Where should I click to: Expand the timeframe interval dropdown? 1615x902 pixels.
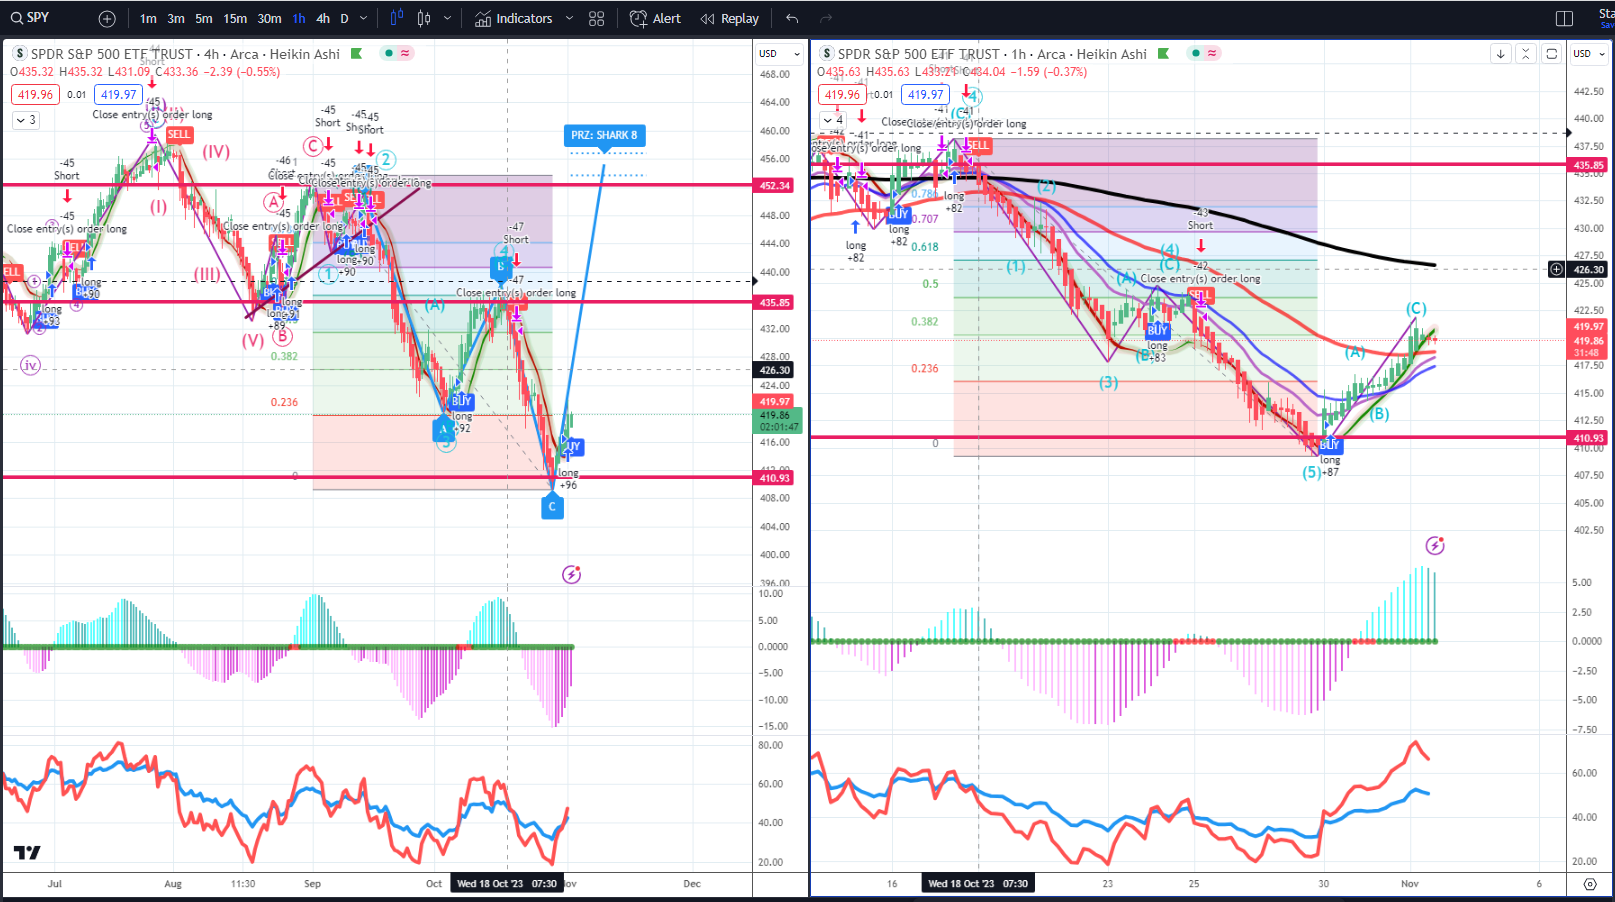click(x=363, y=19)
